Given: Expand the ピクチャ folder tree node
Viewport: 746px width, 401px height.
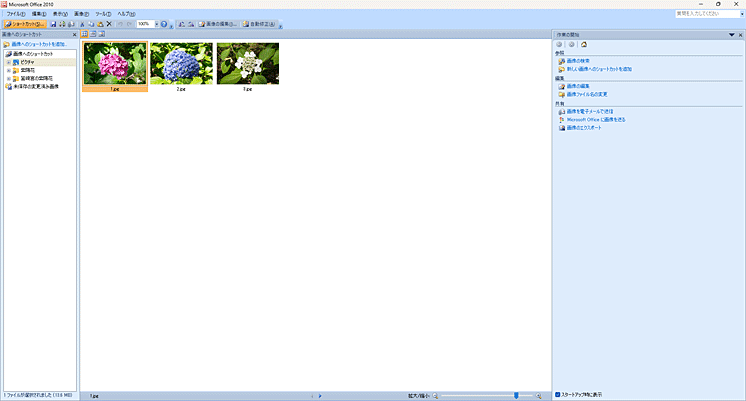Looking at the screenshot, I should point(9,62).
